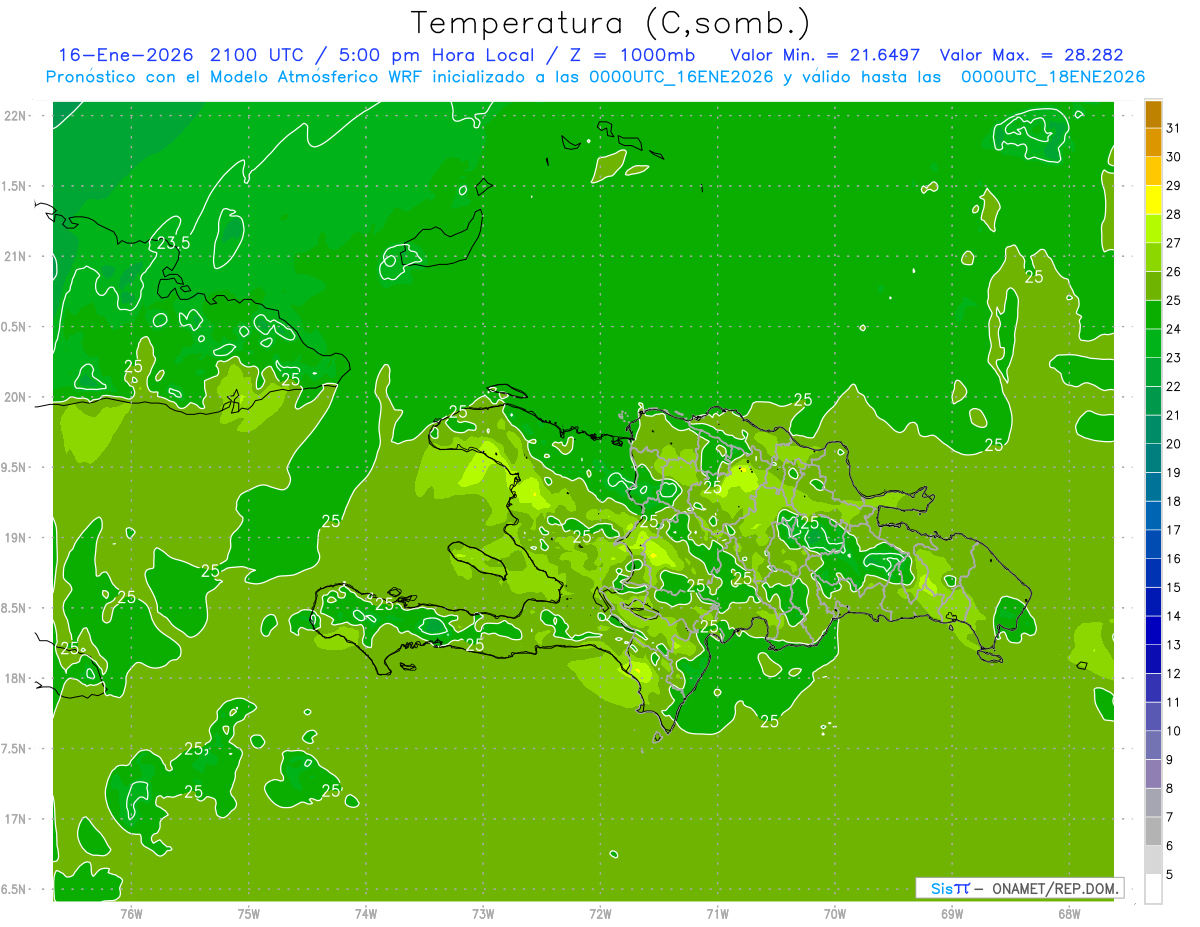Click the blue color bar segment between 15 and 16
Image resolution: width=1200 pixels, height=927 pixels.
1153,573
